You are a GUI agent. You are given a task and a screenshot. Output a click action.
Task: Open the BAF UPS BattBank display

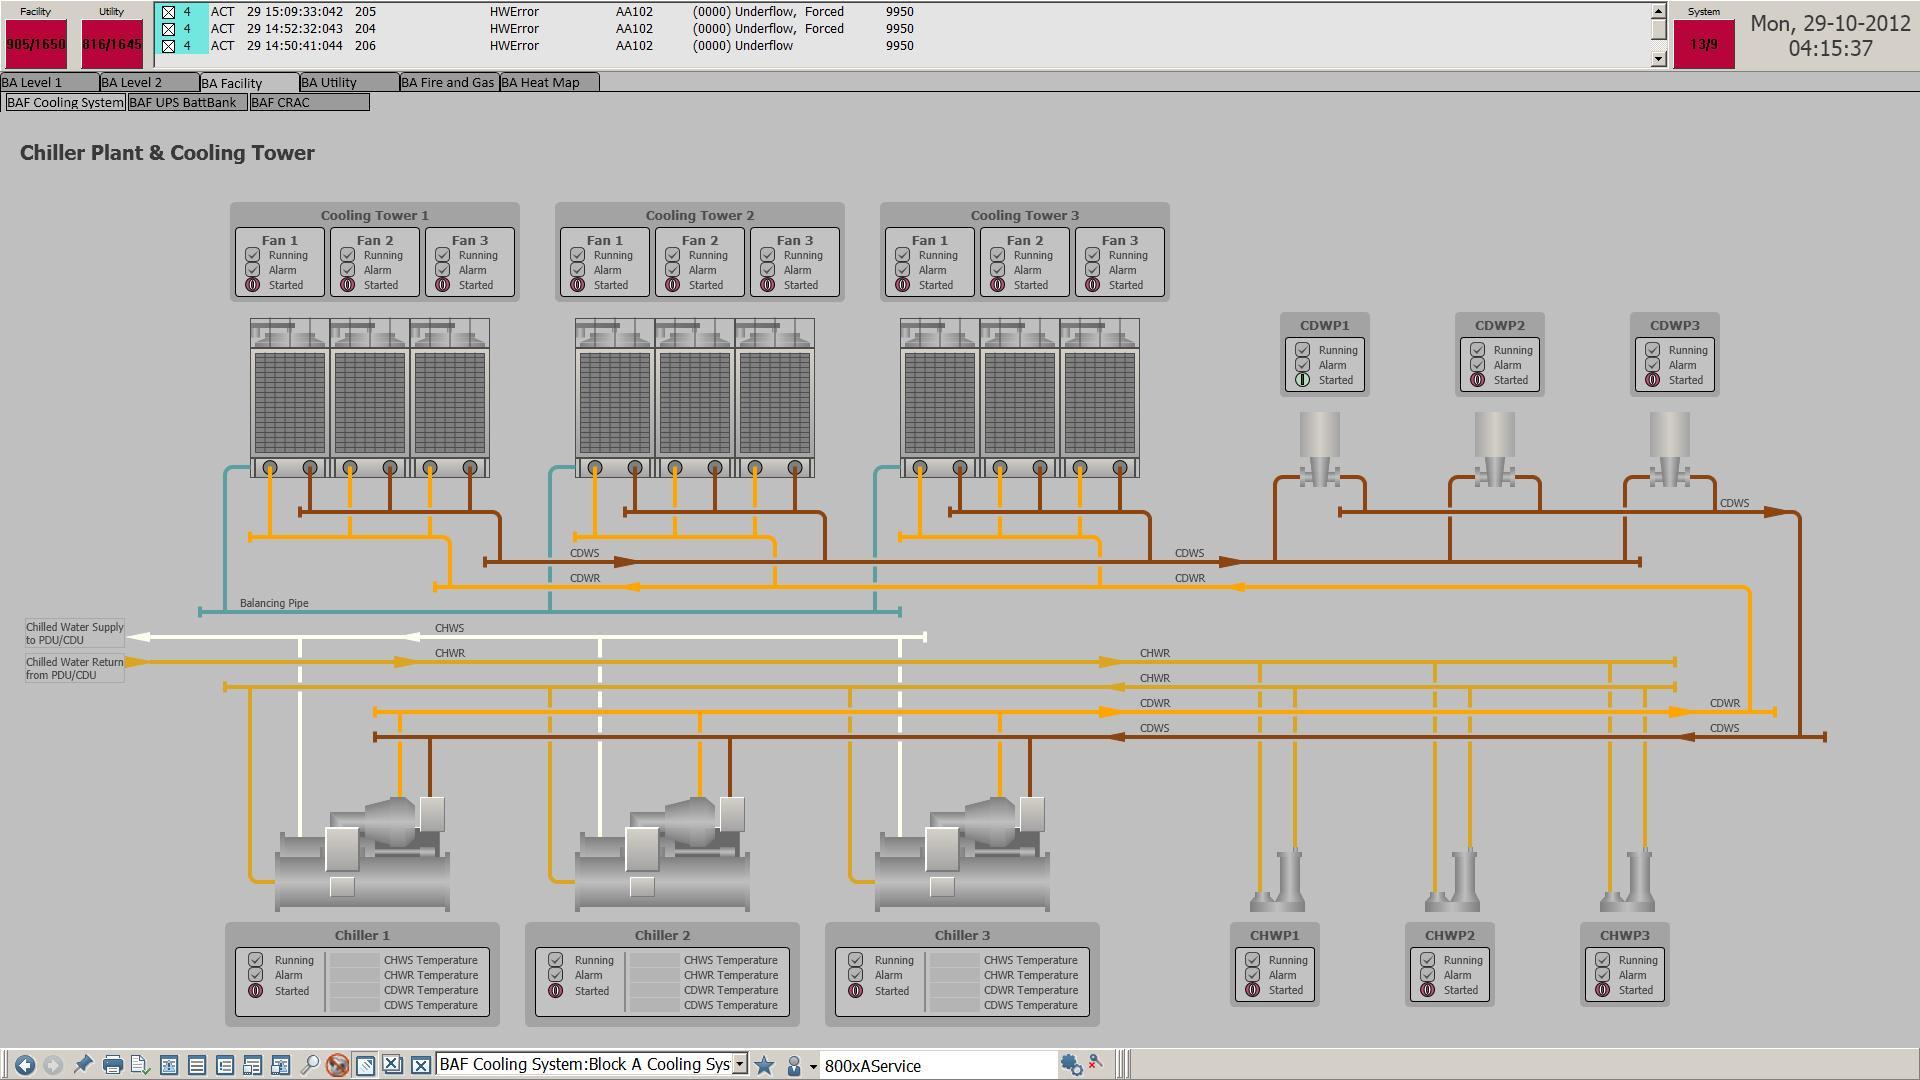pyautogui.click(x=187, y=102)
